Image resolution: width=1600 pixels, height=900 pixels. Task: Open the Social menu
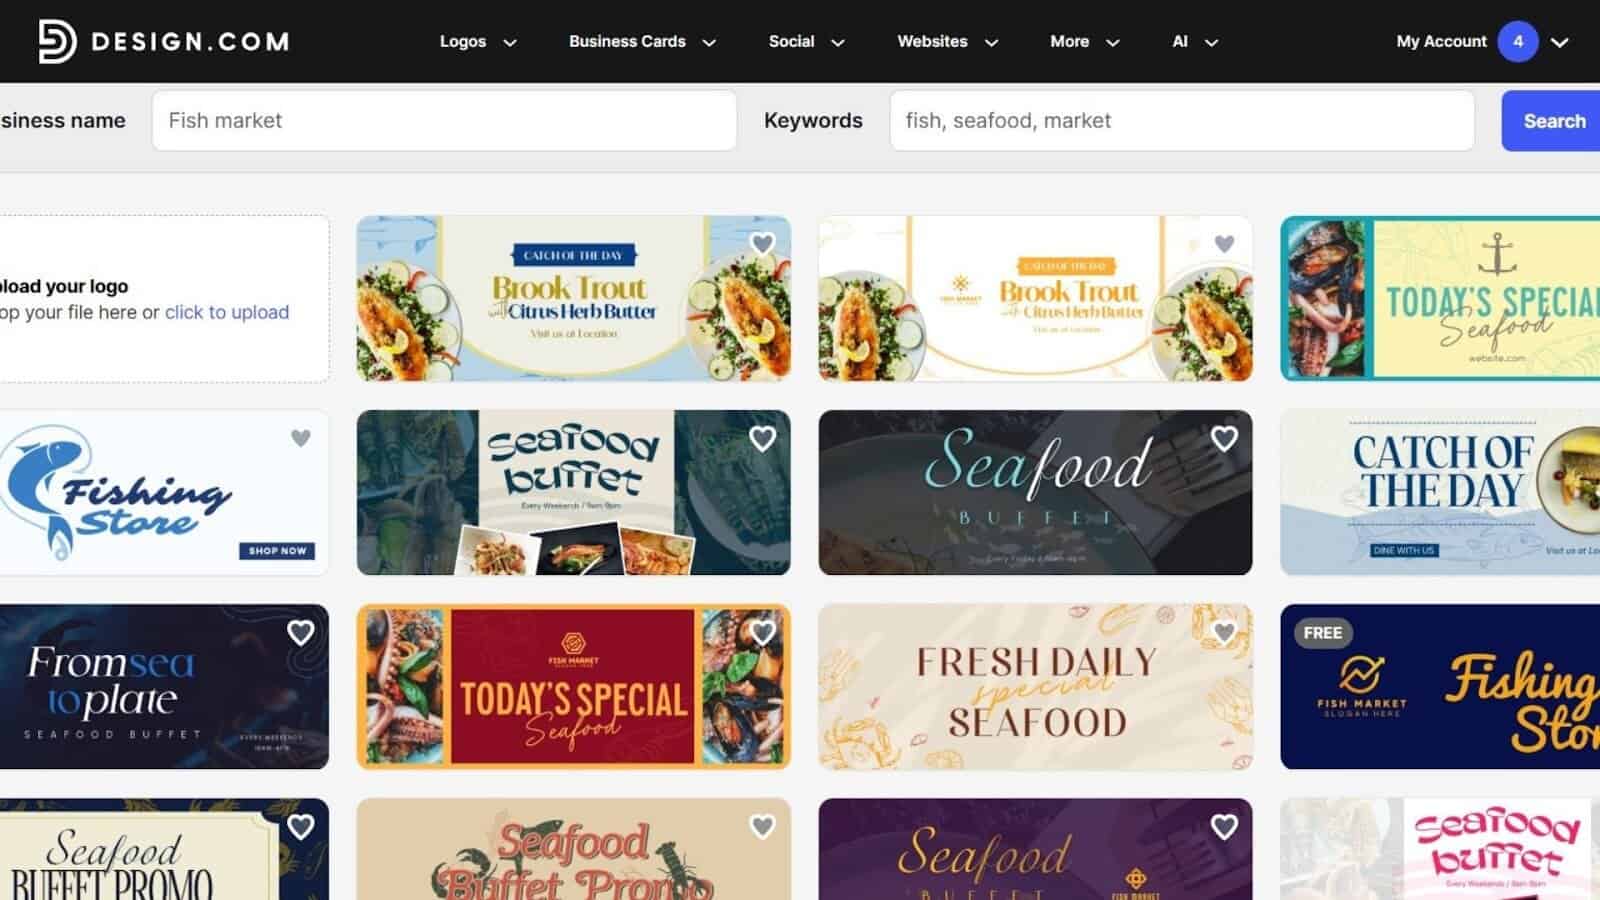[x=806, y=41]
